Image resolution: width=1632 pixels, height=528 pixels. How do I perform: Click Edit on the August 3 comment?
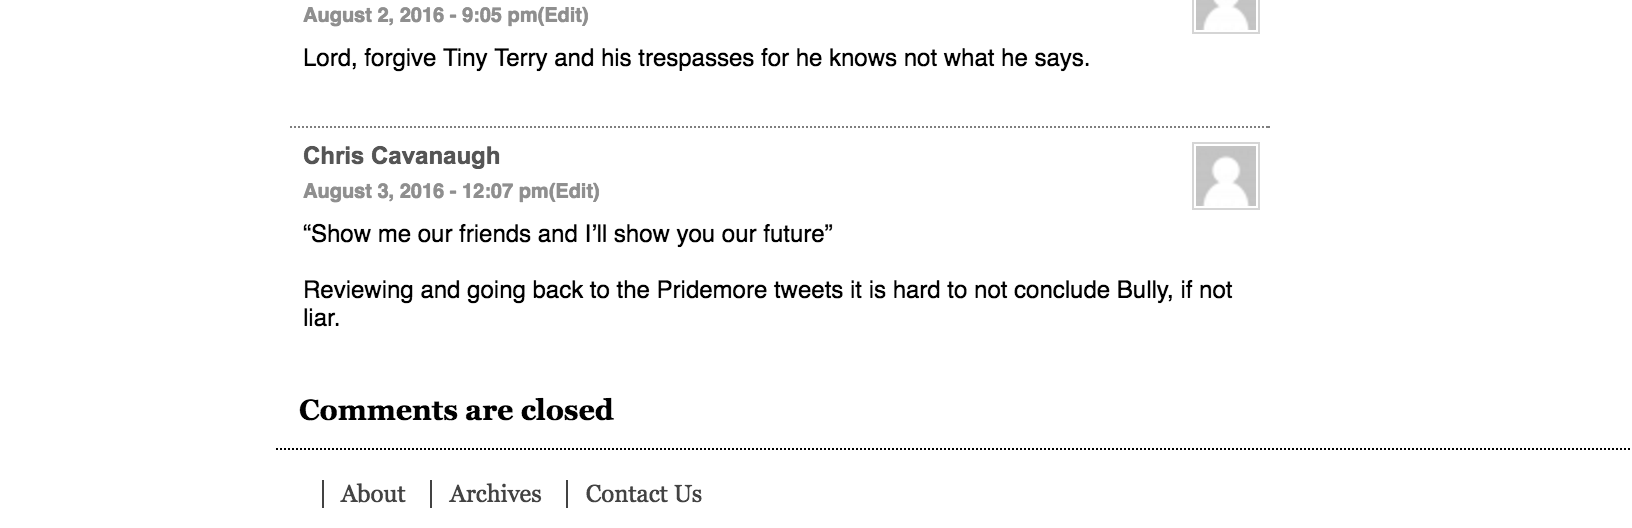[x=575, y=191]
